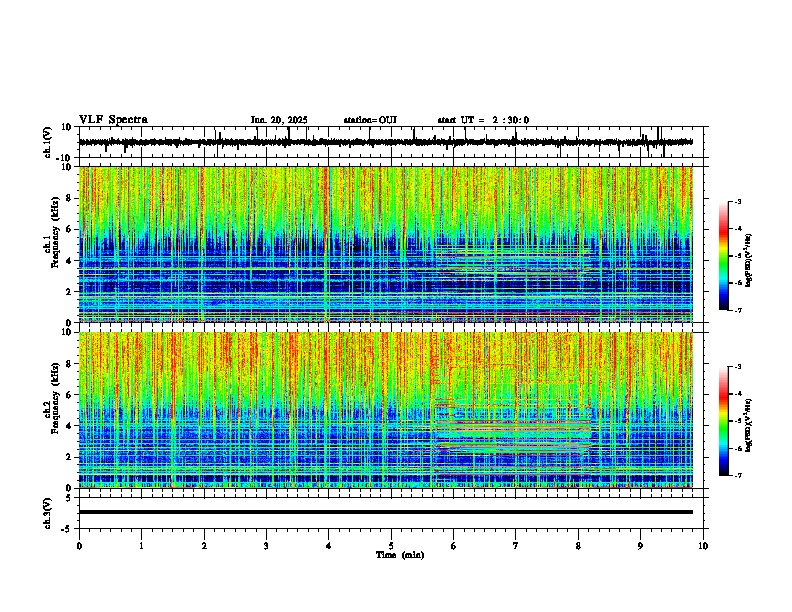This screenshot has height=612, width=792.
Task: Click the "6" kHz tick on ch.2 frequency axis
Action: tap(69, 395)
